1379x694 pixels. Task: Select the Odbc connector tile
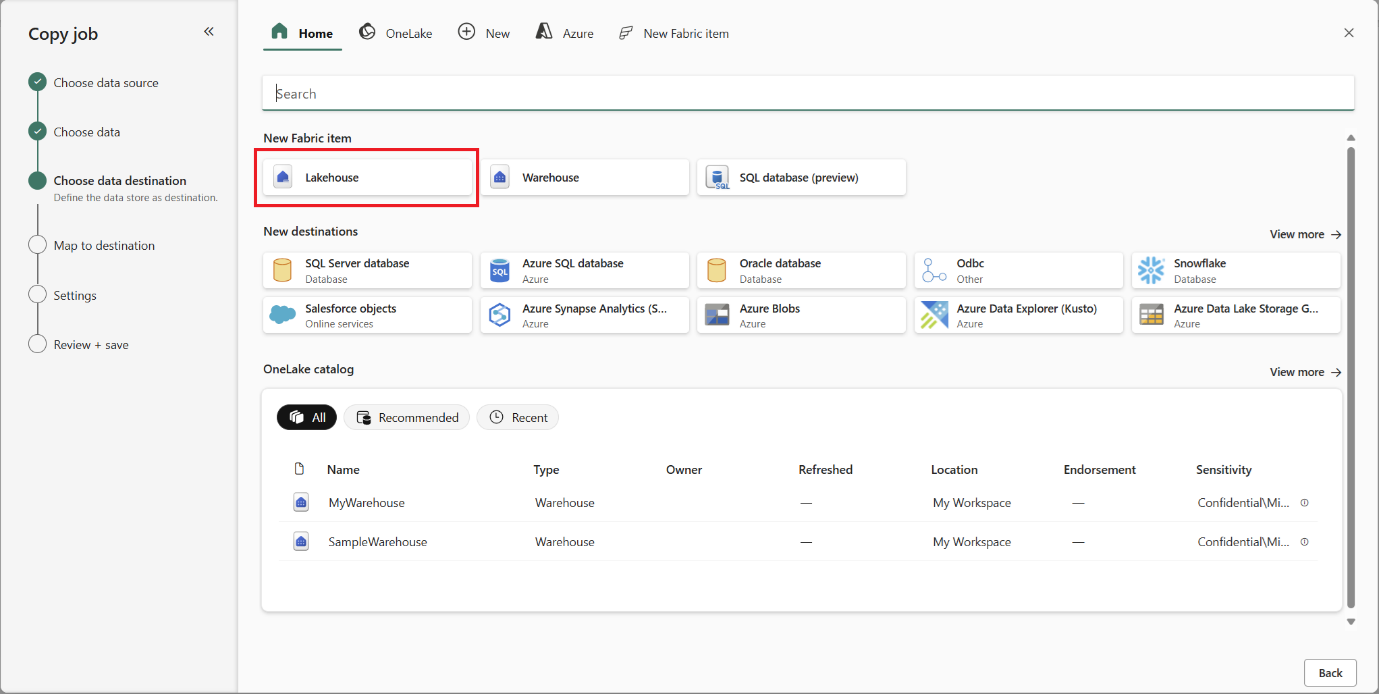(x=1018, y=270)
